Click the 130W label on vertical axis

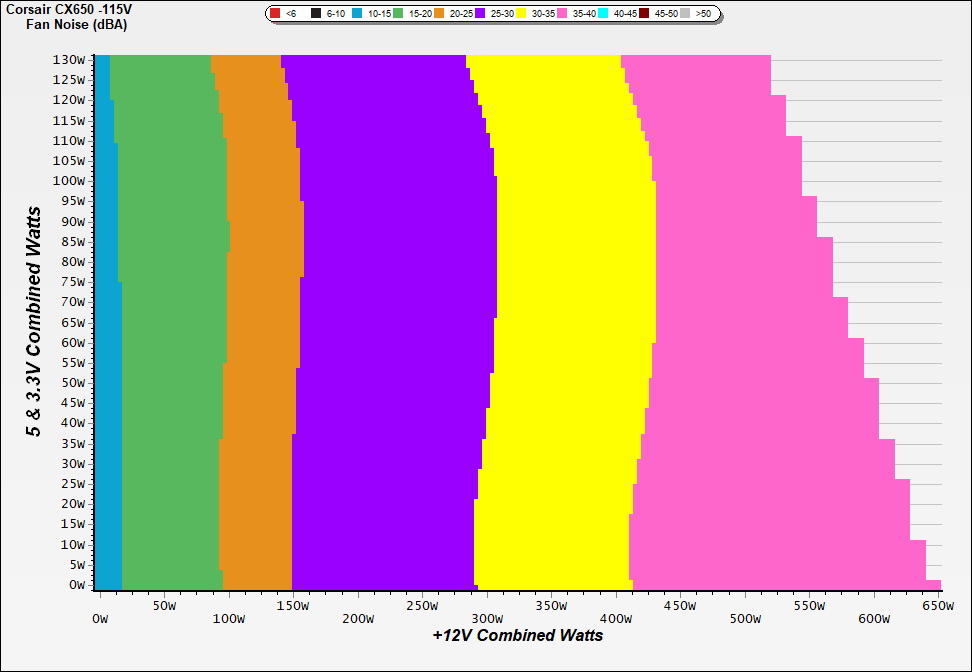click(x=69, y=59)
